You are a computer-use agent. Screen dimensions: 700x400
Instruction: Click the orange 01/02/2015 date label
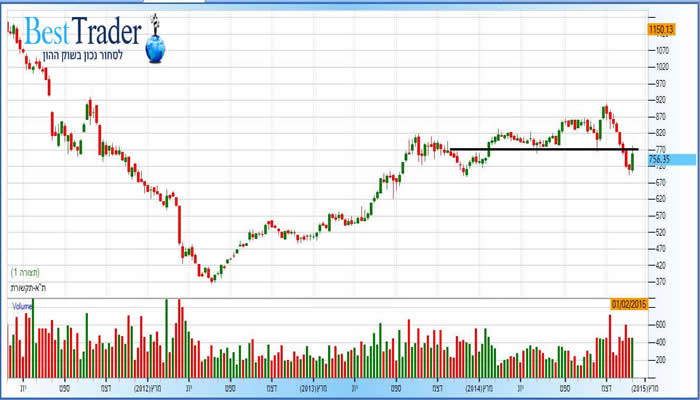click(628, 303)
